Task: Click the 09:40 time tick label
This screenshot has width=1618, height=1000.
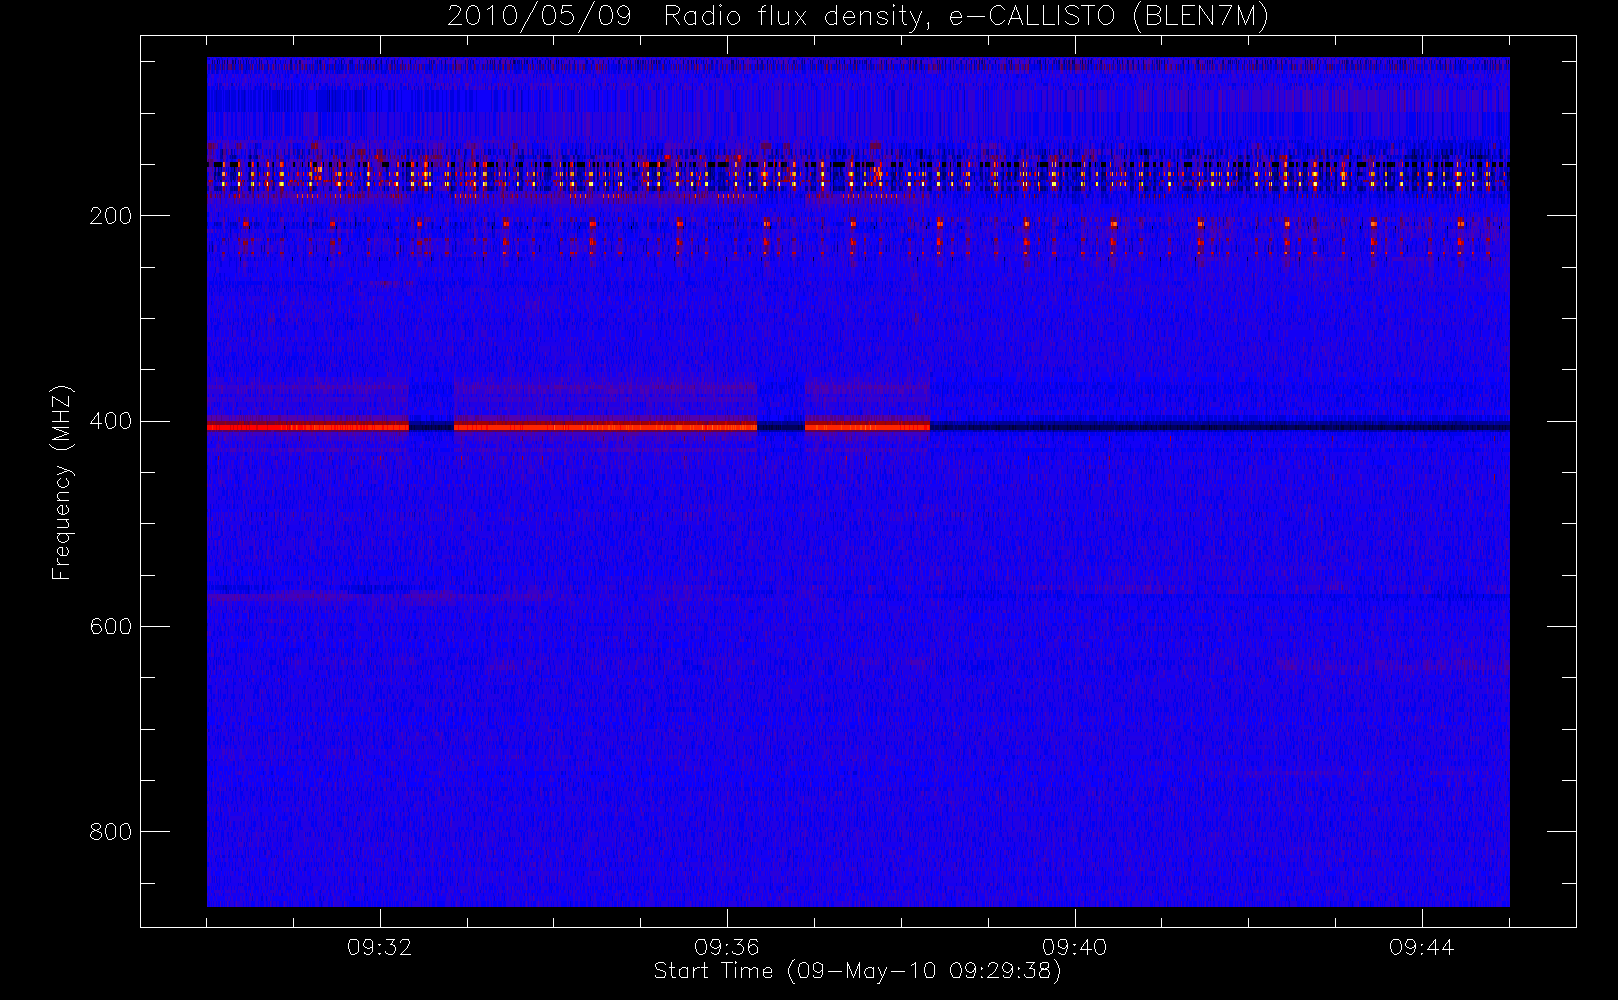Action: coord(1075,947)
